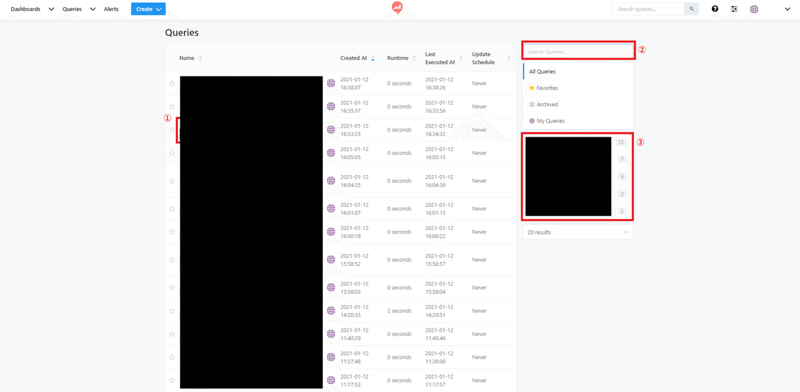The image size is (800, 392).
Task: Click the sort arrows beside Update Schedule
Action: (509, 58)
